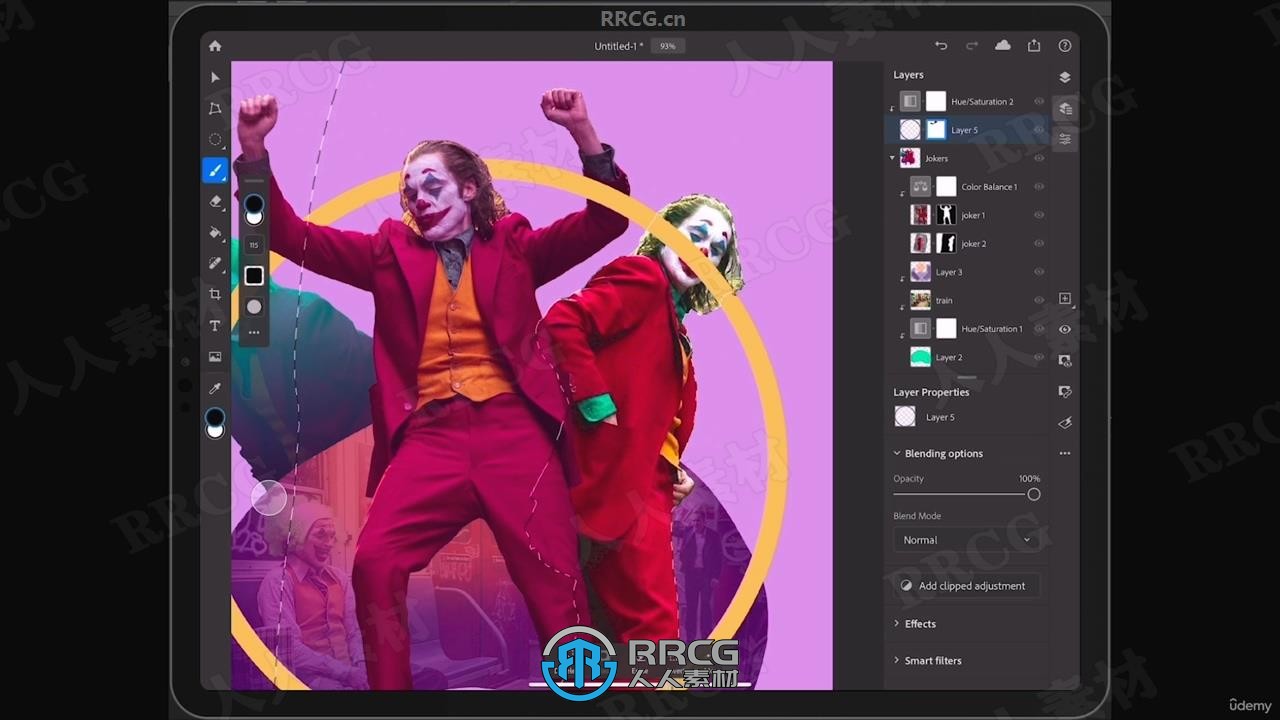Select the Layer 3 layer name
This screenshot has height=720, width=1280.
(949, 272)
